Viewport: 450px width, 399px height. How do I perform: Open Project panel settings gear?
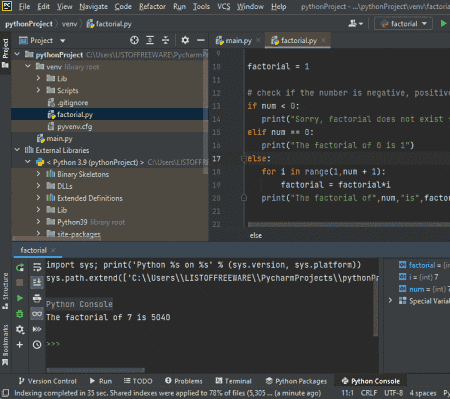tap(185, 40)
